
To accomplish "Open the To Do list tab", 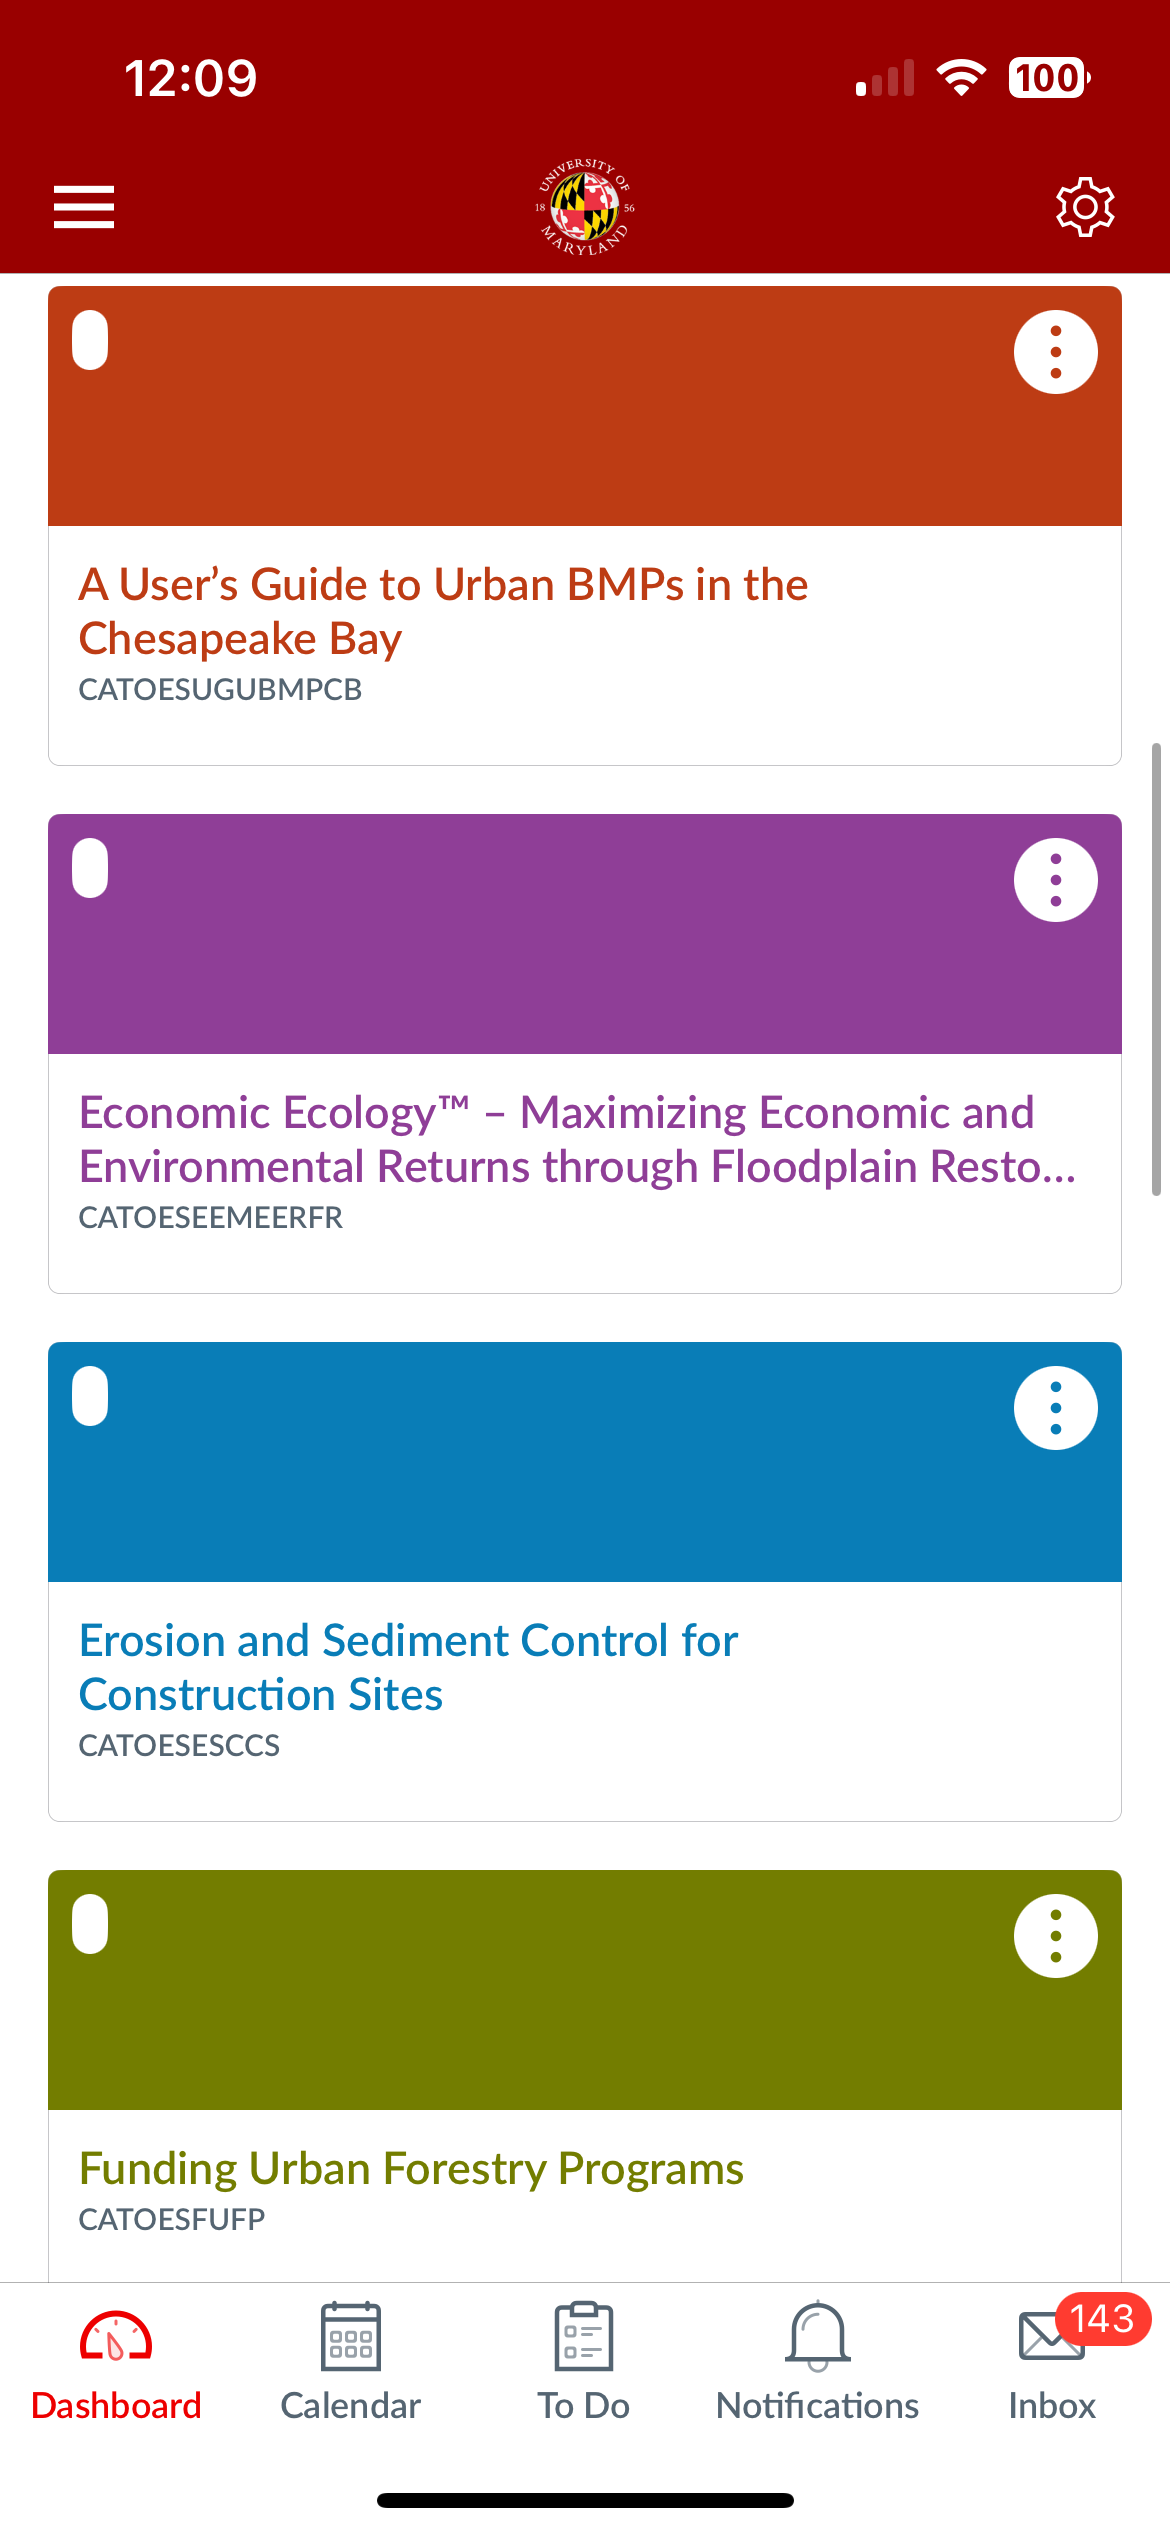I will (x=584, y=2363).
